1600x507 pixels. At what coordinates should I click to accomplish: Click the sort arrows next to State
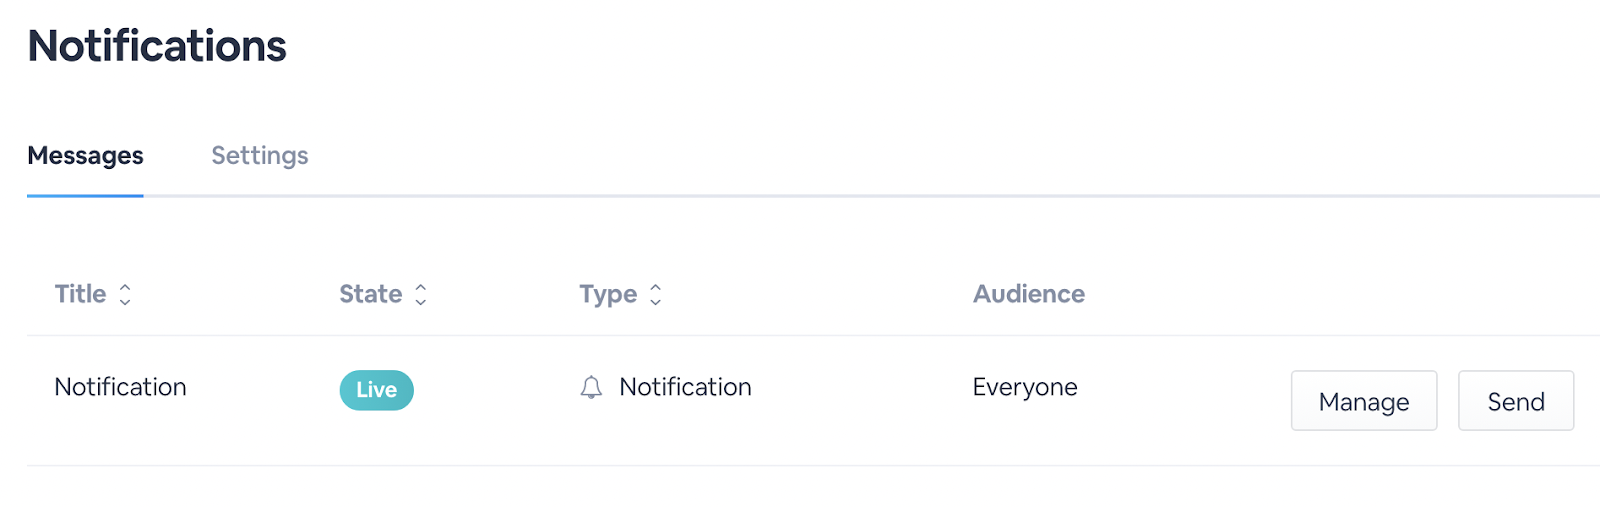421,294
